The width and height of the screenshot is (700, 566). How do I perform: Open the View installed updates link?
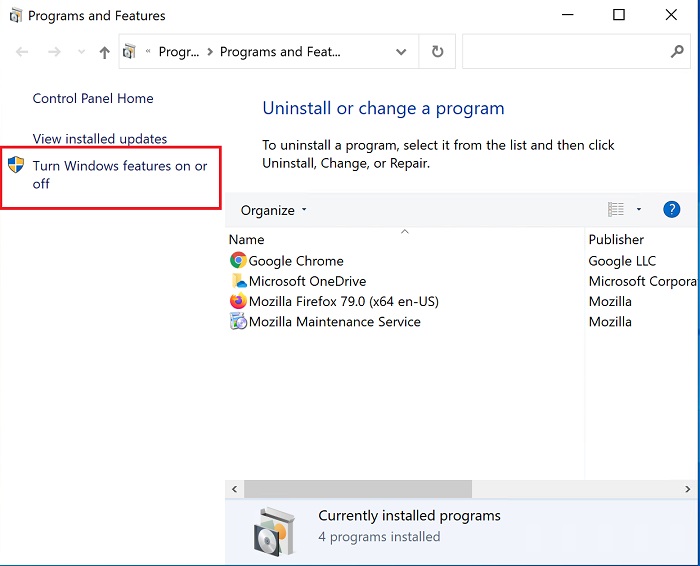coord(100,139)
